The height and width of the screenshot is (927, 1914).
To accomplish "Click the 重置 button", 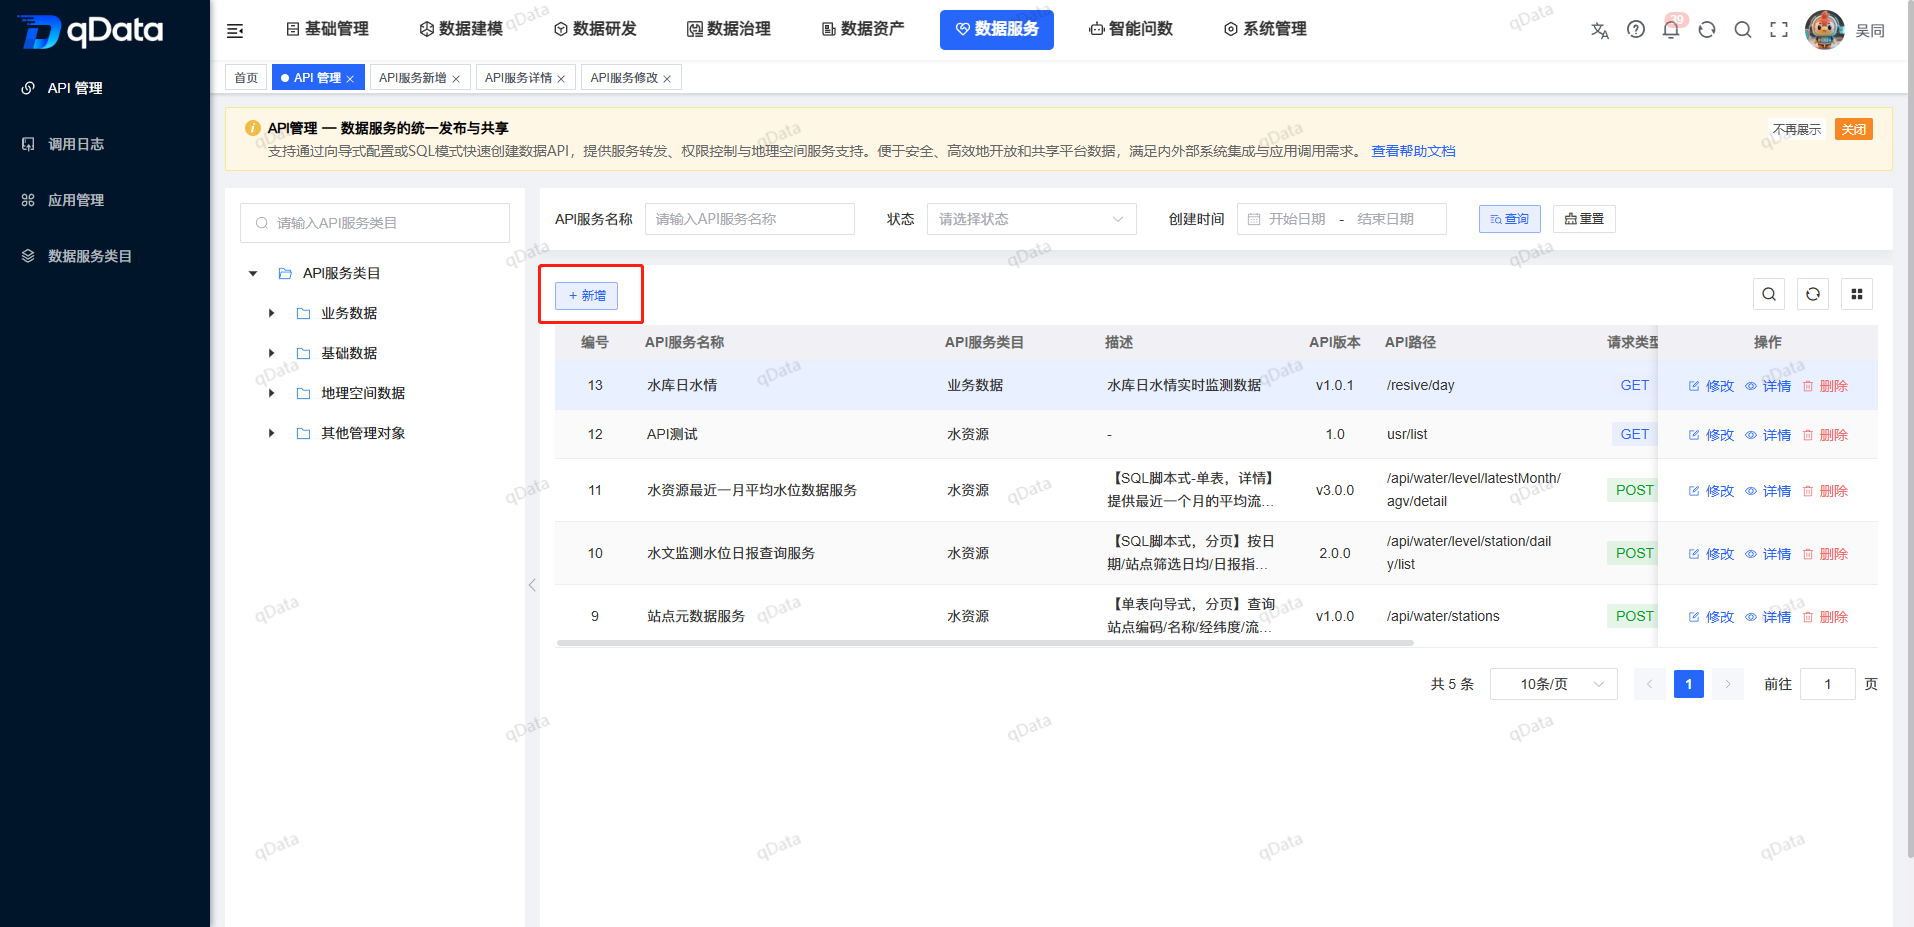I will click(x=1584, y=219).
